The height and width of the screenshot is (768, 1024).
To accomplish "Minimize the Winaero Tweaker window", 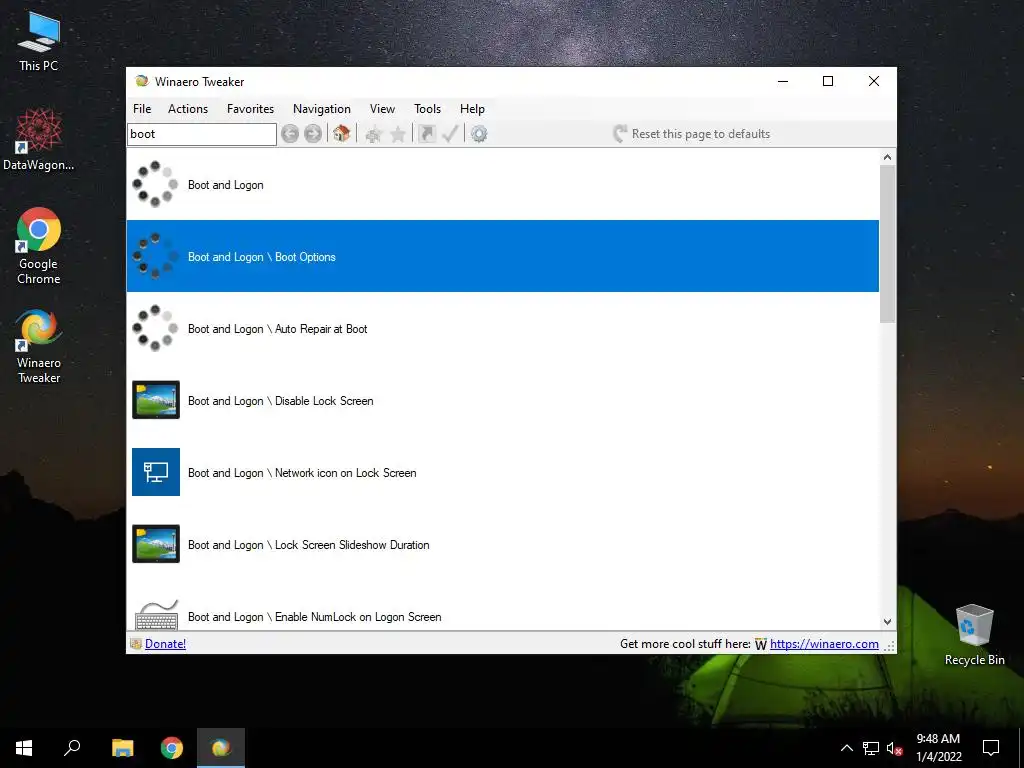I will click(783, 81).
